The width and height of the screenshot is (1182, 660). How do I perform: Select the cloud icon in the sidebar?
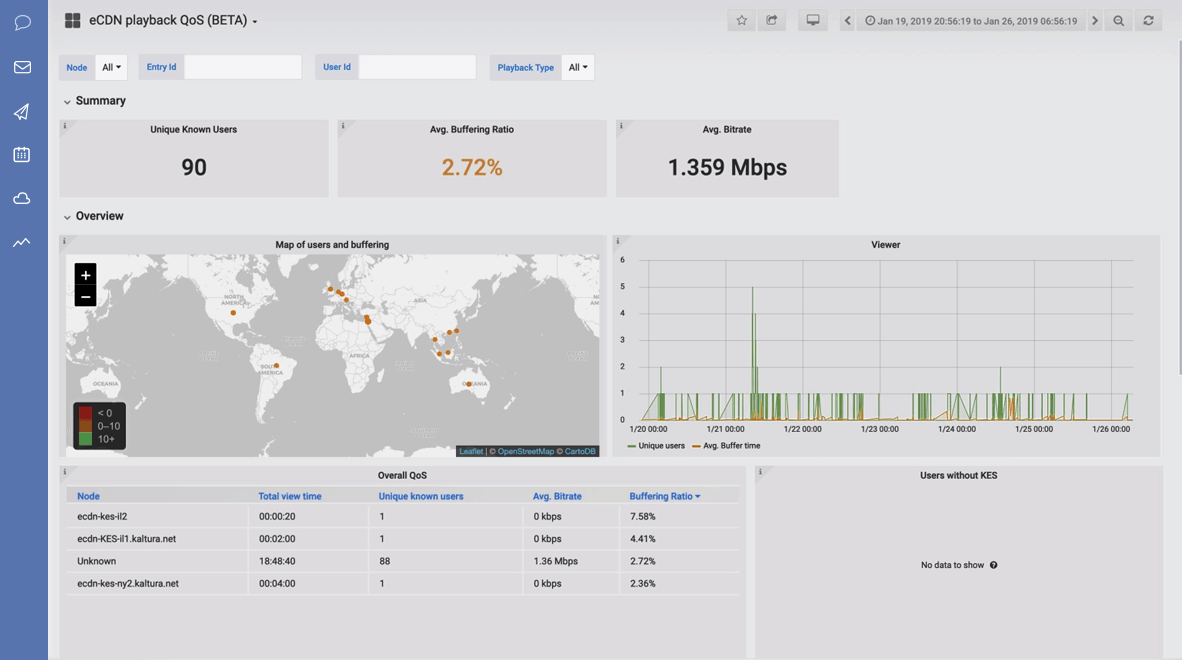pos(21,199)
